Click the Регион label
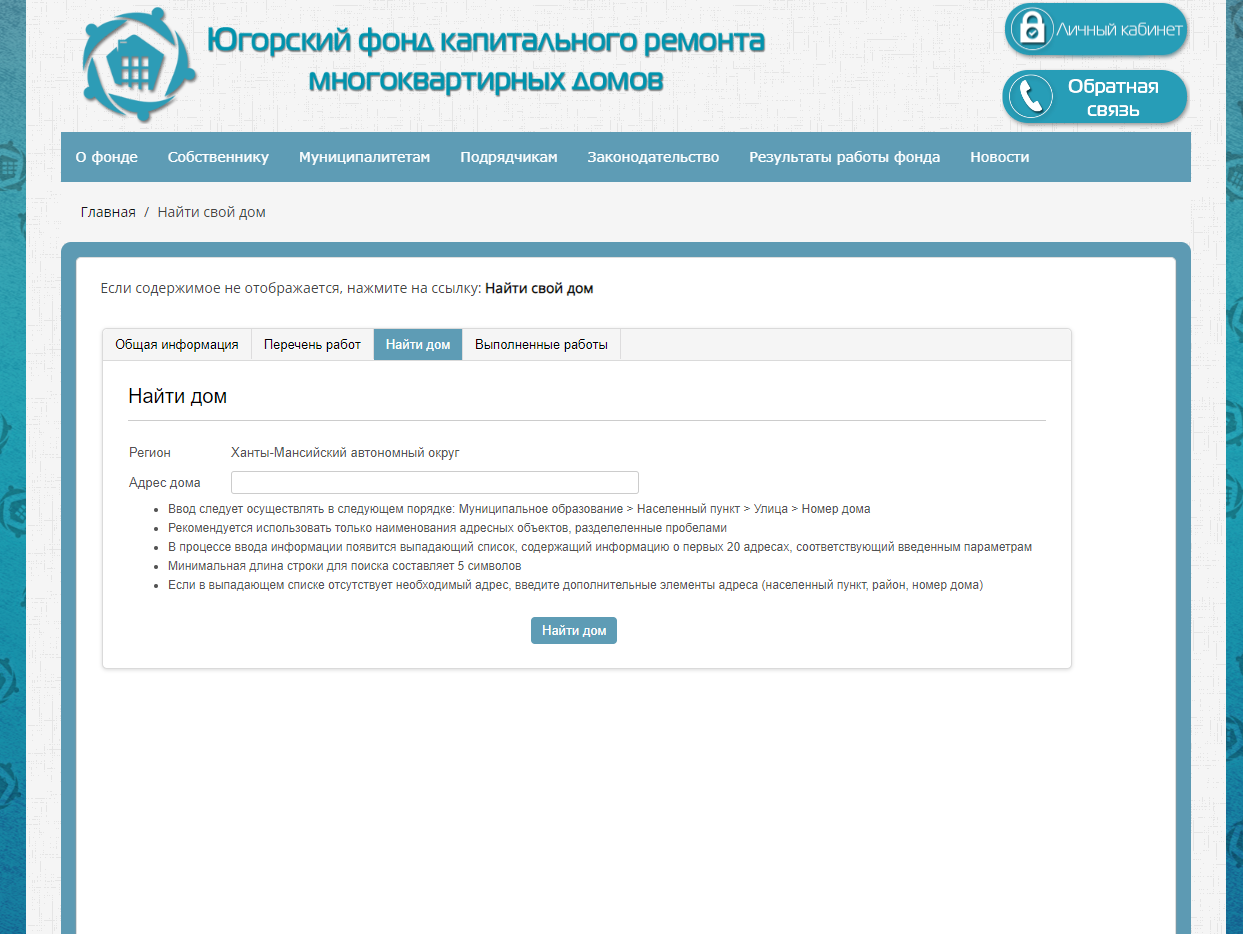1243x934 pixels. 150,453
